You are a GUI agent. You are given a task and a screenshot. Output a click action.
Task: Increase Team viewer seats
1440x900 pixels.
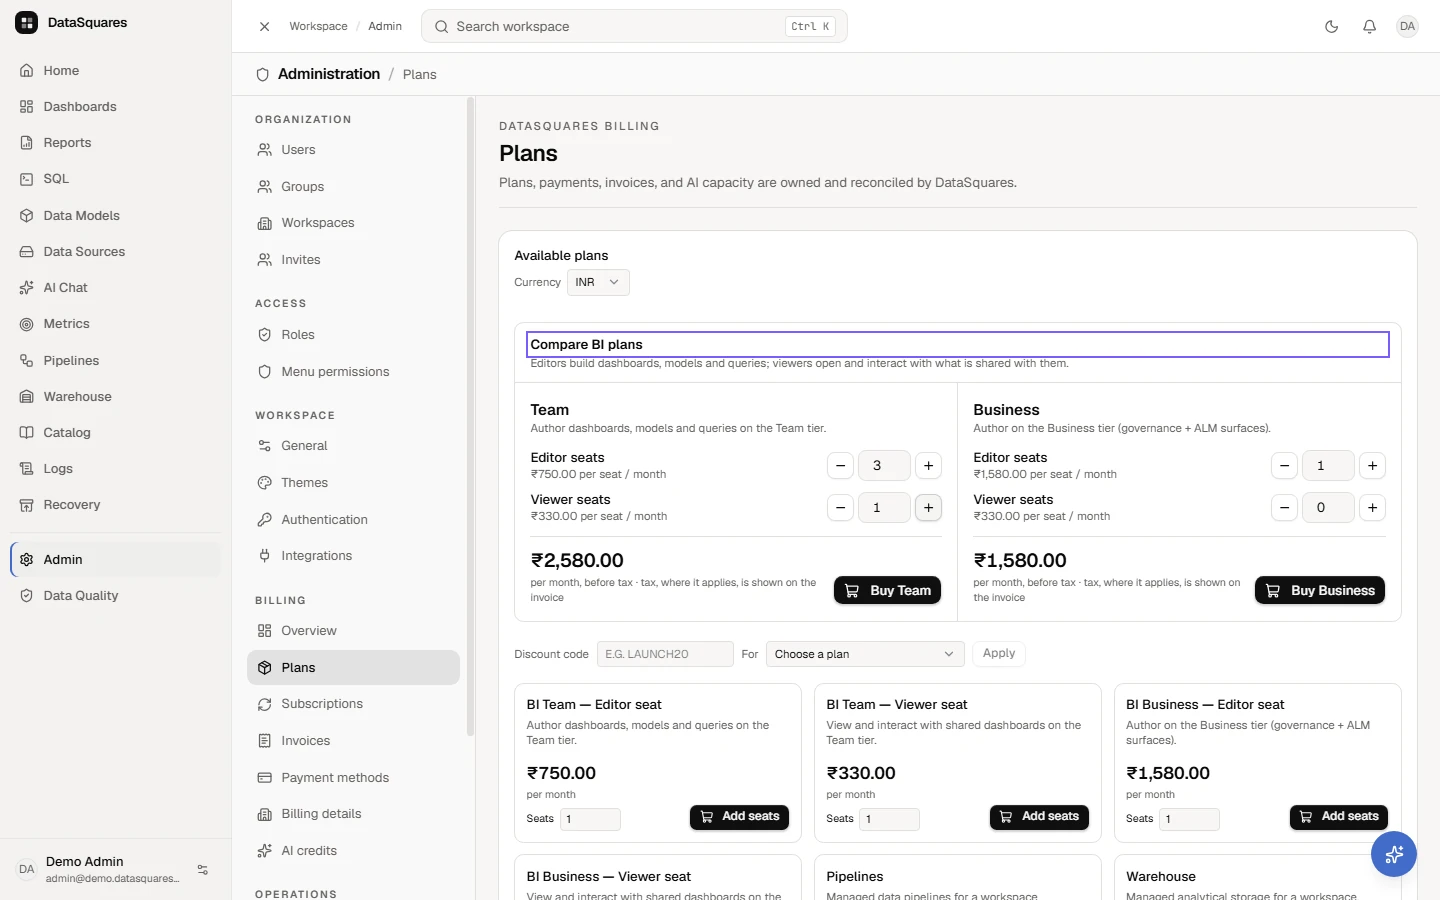(x=929, y=508)
